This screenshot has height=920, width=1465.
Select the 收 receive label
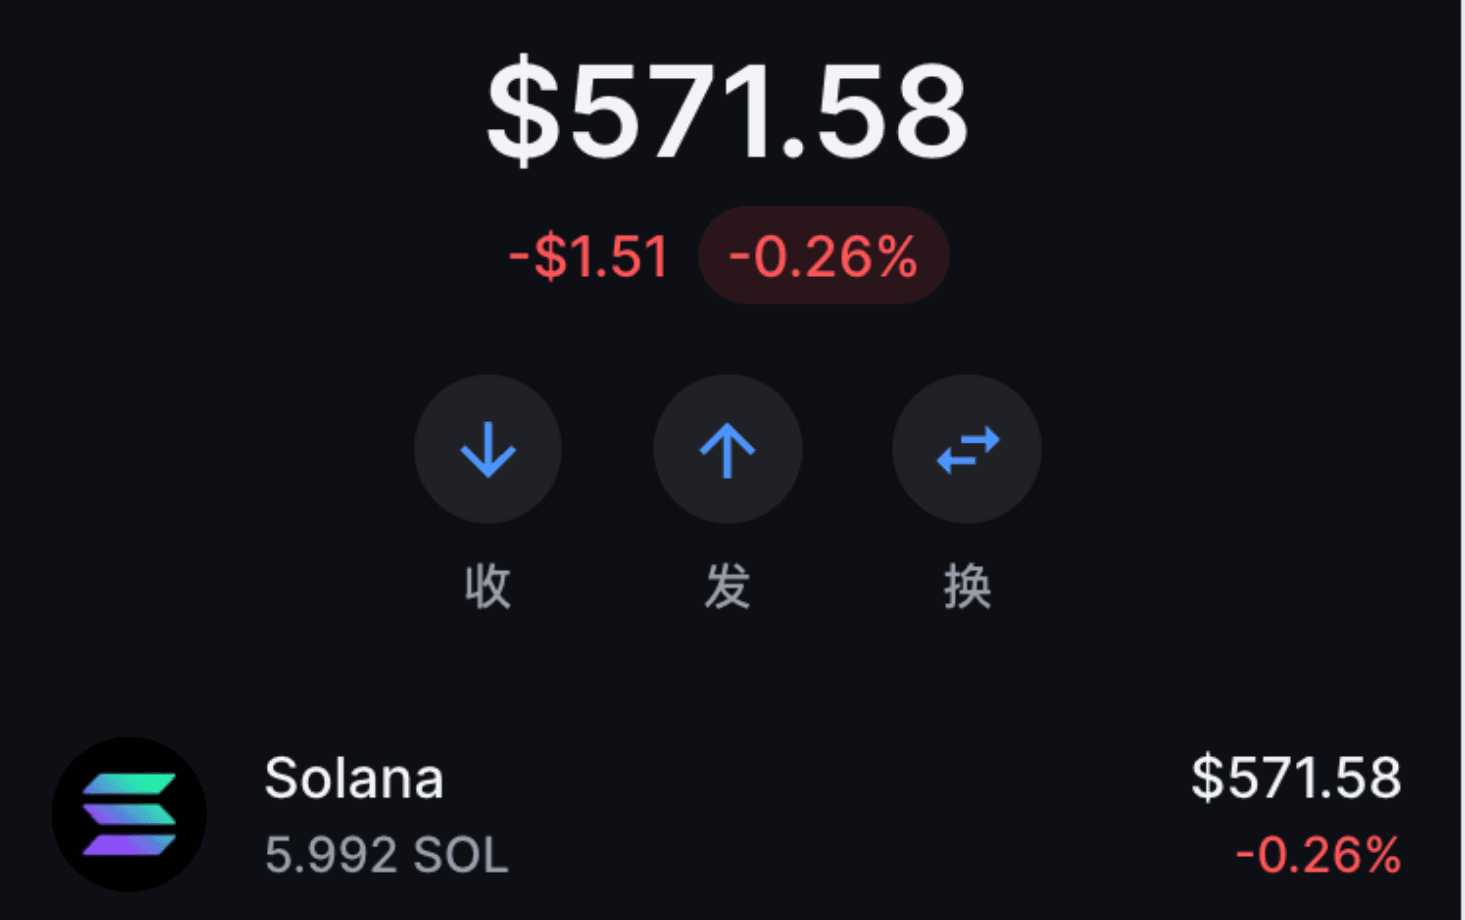pos(488,586)
